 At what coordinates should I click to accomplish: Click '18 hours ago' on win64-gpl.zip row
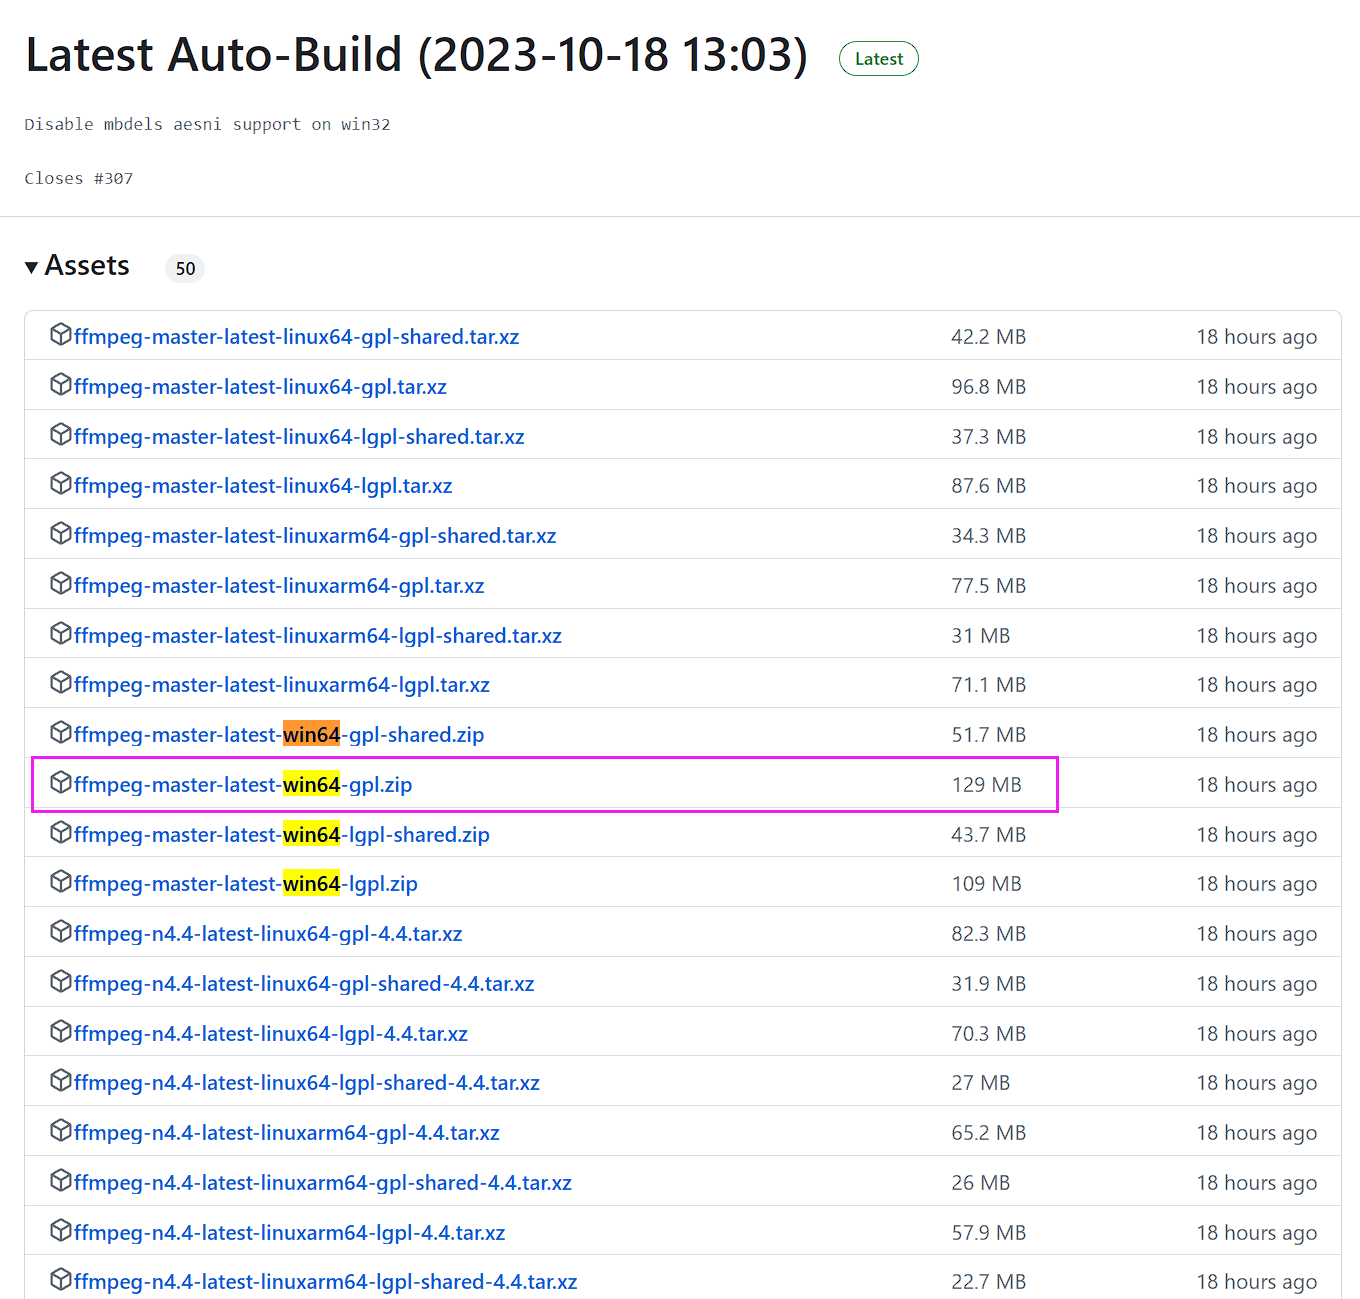[1257, 785]
